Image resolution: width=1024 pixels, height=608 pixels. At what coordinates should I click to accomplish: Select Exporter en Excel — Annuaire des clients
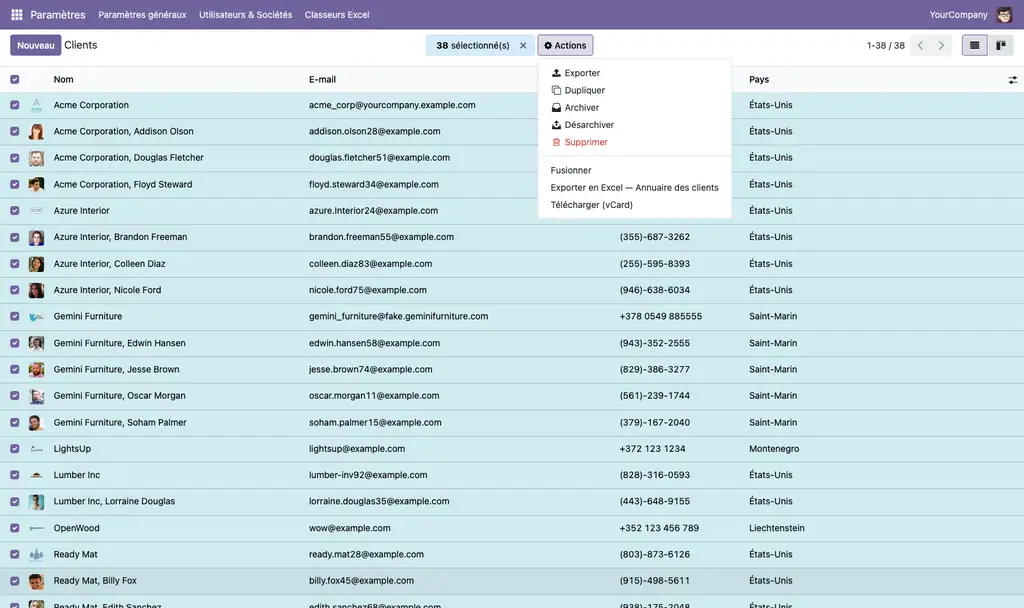click(634, 187)
